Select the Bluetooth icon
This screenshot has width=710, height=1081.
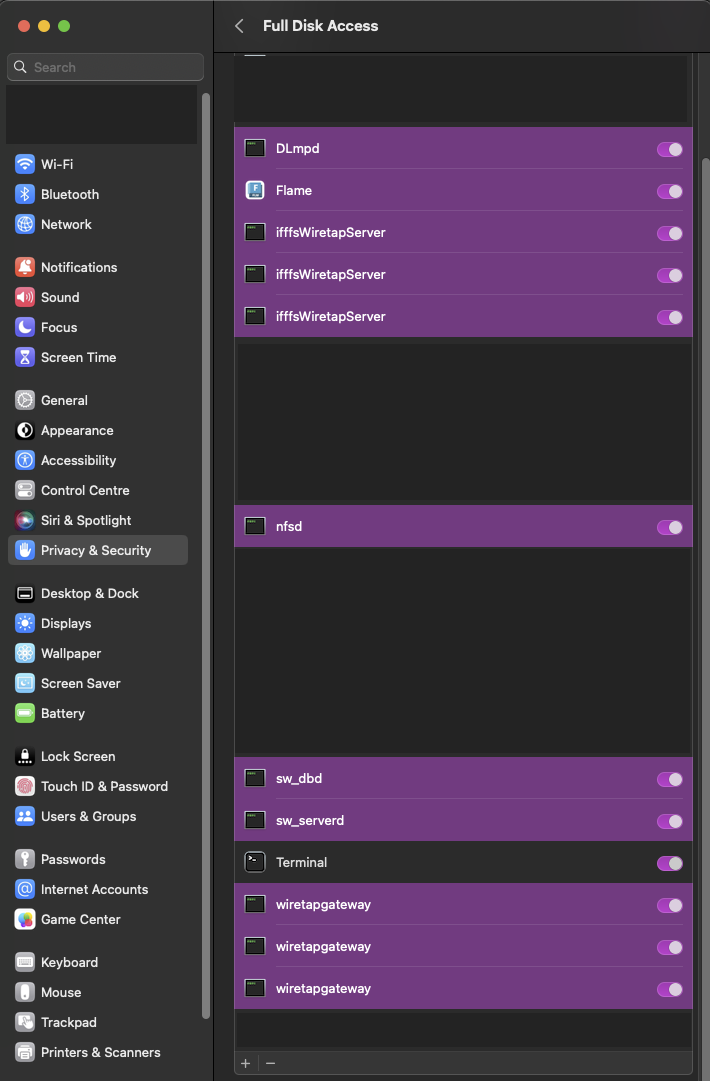(24, 194)
